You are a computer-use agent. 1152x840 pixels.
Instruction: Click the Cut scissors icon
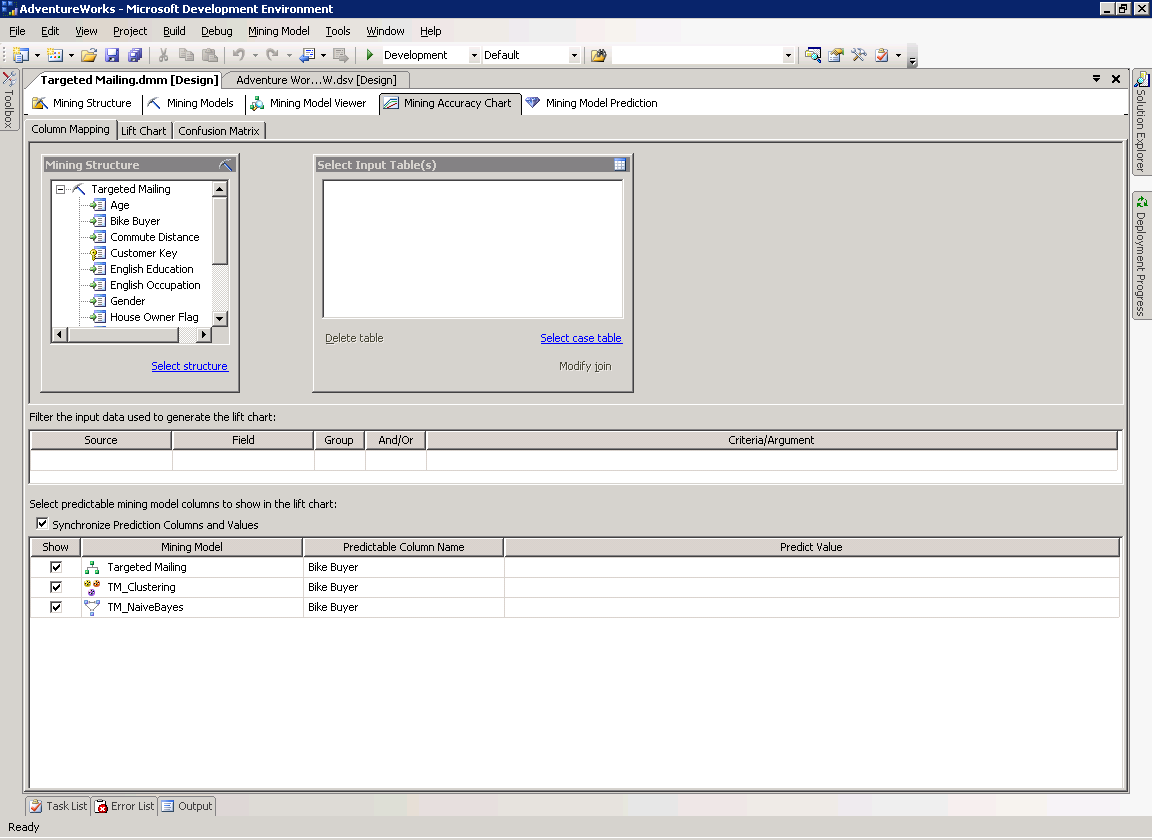pyautogui.click(x=164, y=55)
